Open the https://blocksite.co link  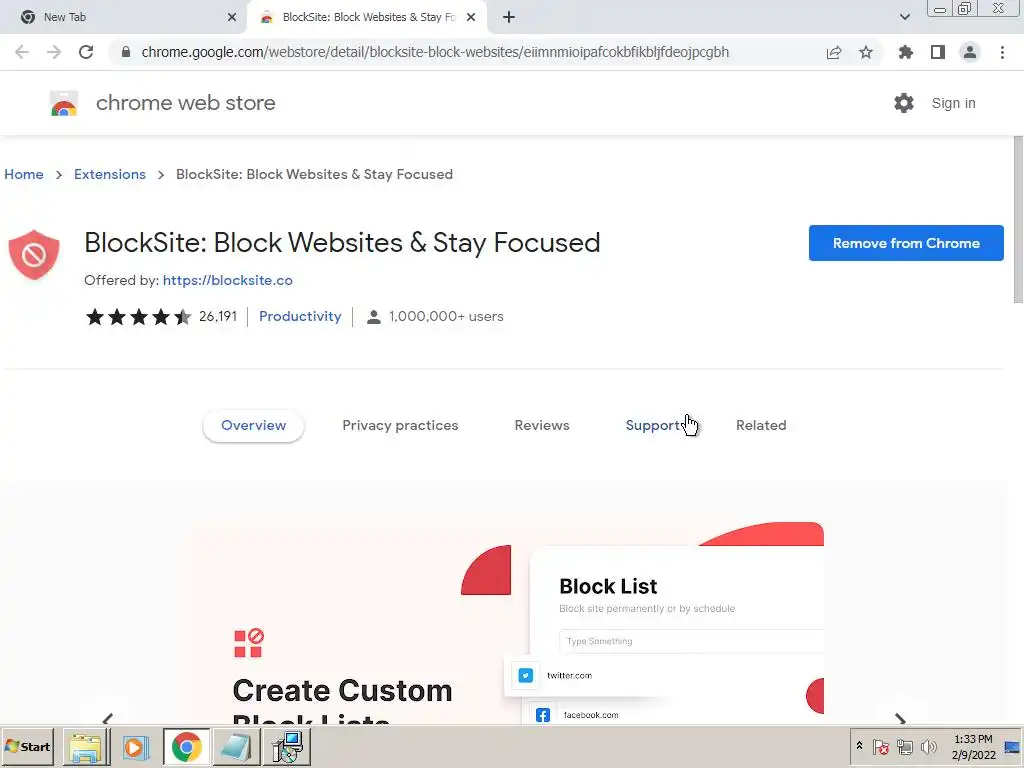pos(228,280)
